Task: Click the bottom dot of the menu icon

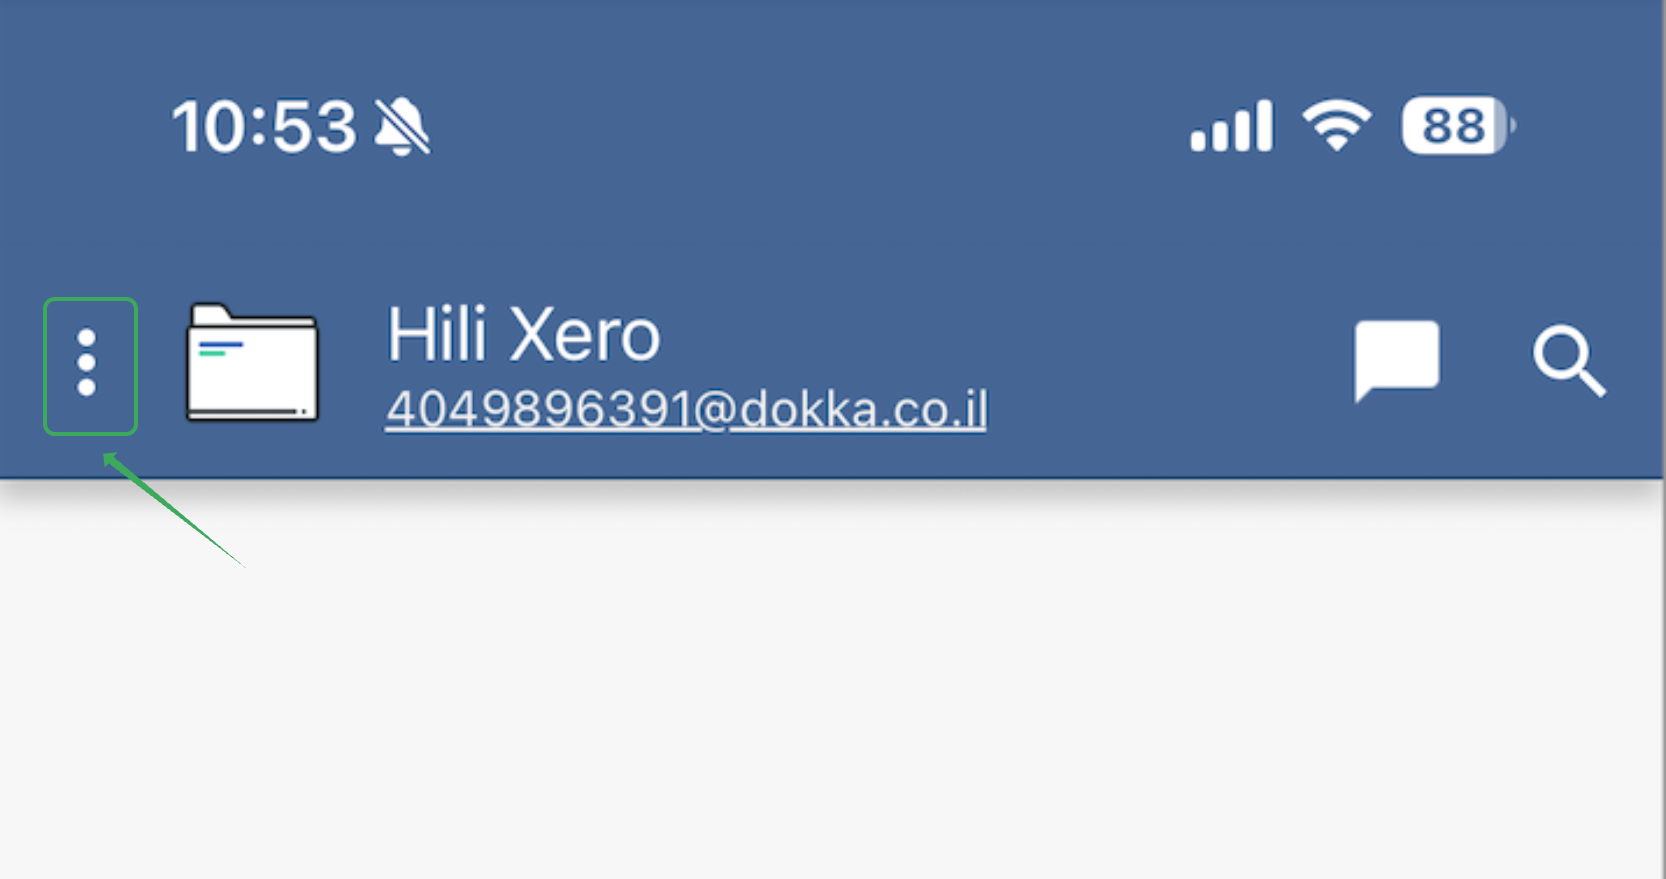Action: [87, 387]
